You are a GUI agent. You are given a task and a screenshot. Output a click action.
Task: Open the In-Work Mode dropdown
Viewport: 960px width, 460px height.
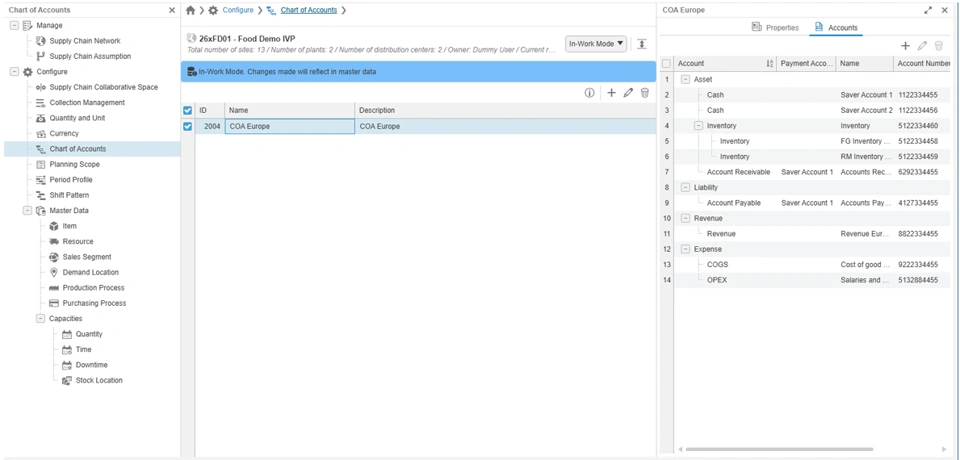[x=596, y=43]
